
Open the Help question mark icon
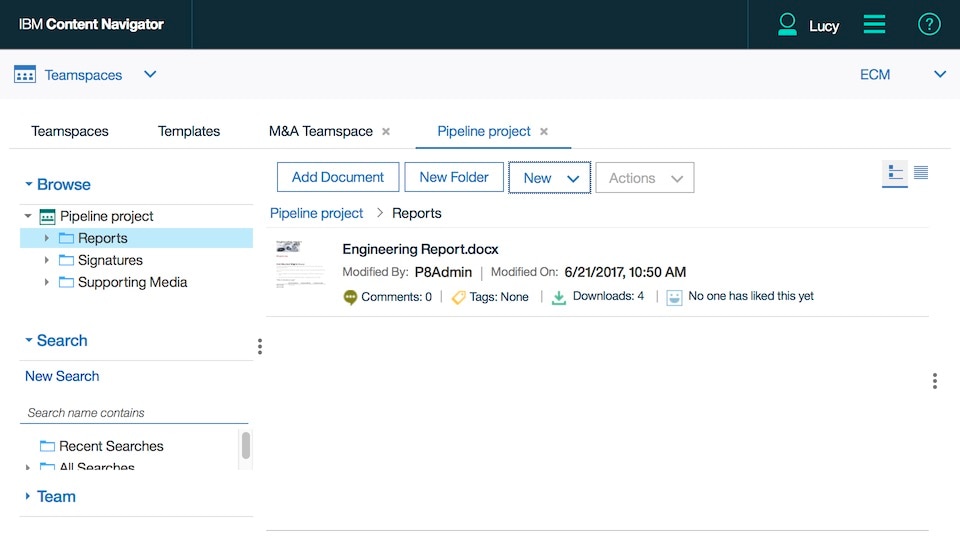(929, 25)
